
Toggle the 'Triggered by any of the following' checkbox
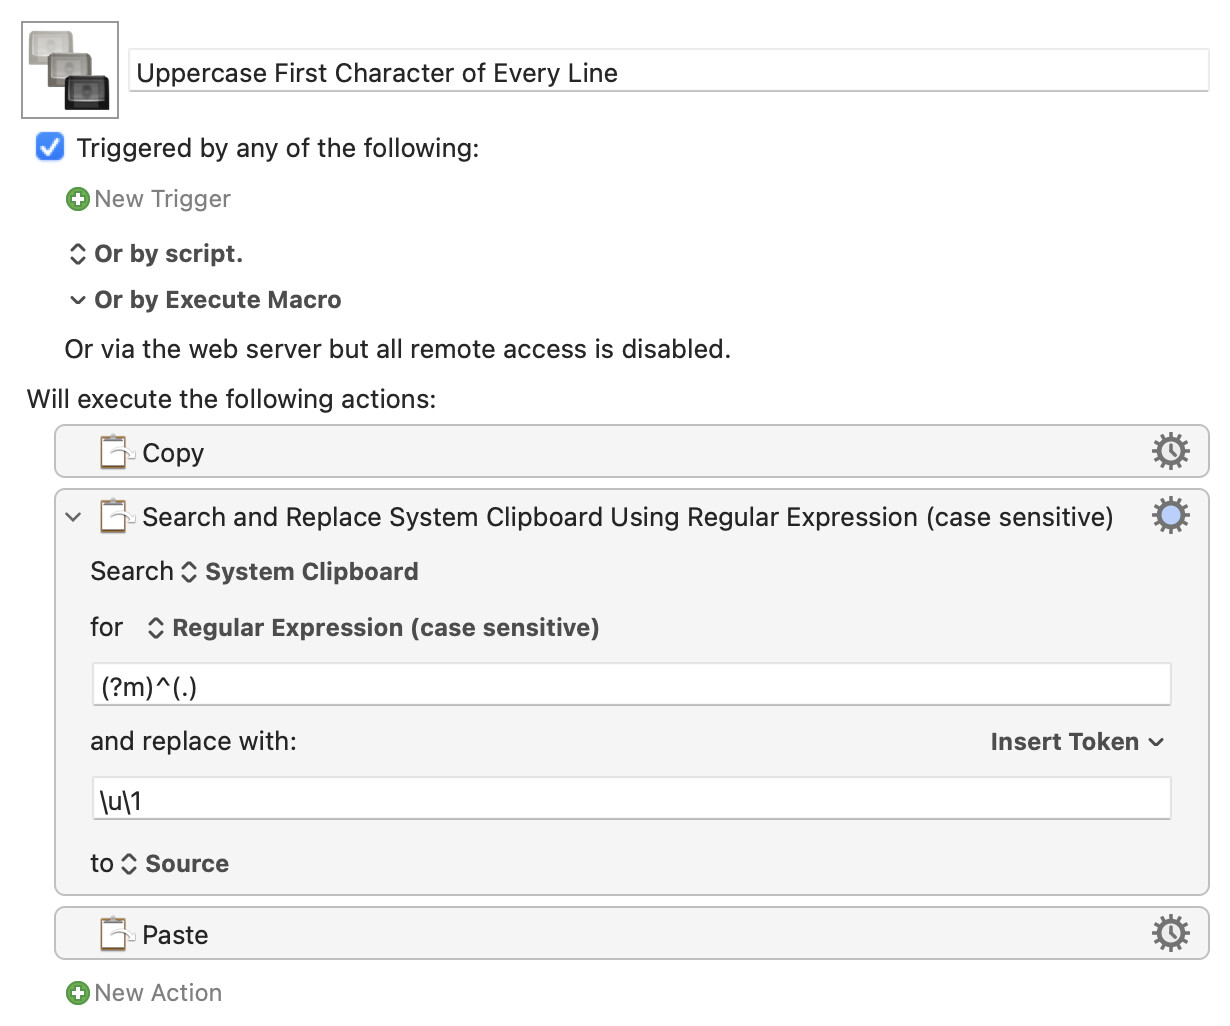[x=50, y=147]
